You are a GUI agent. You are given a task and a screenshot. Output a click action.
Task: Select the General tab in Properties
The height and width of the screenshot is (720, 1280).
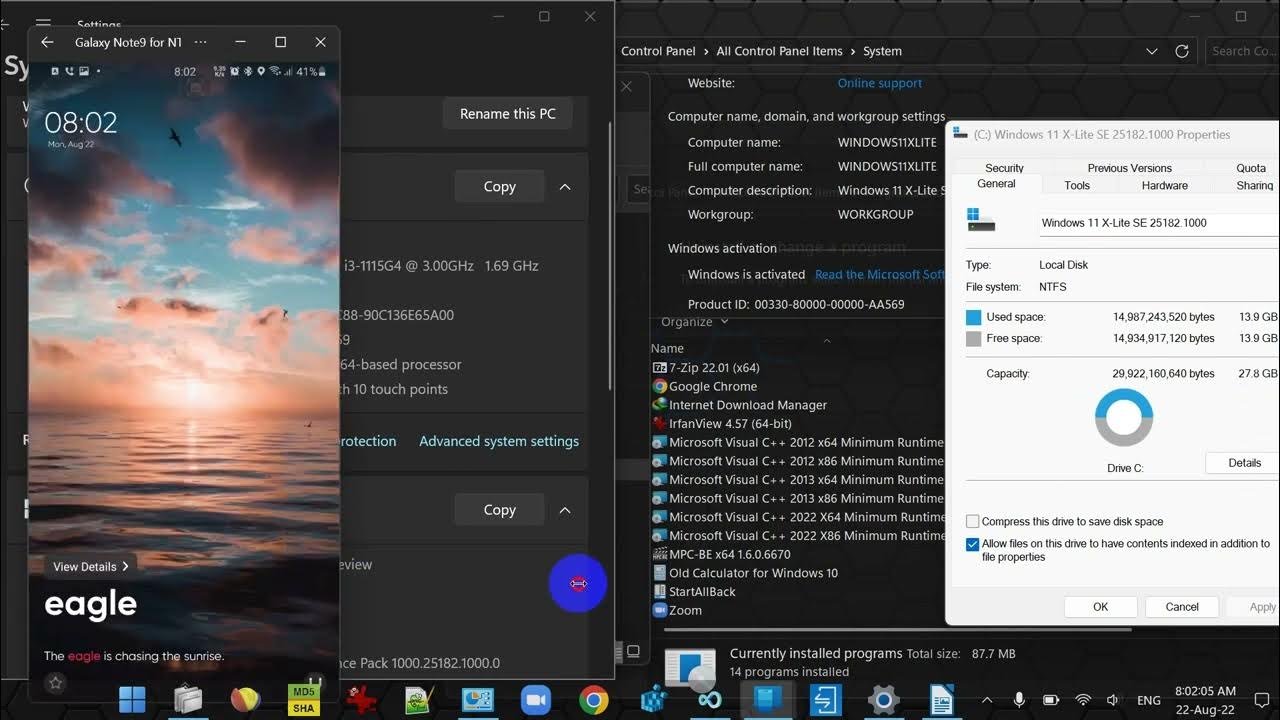(996, 184)
